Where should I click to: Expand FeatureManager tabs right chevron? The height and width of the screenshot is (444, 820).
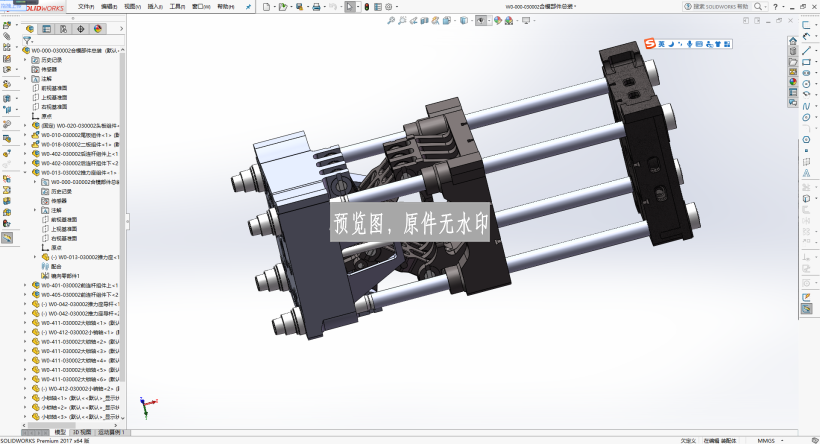click(x=121, y=29)
